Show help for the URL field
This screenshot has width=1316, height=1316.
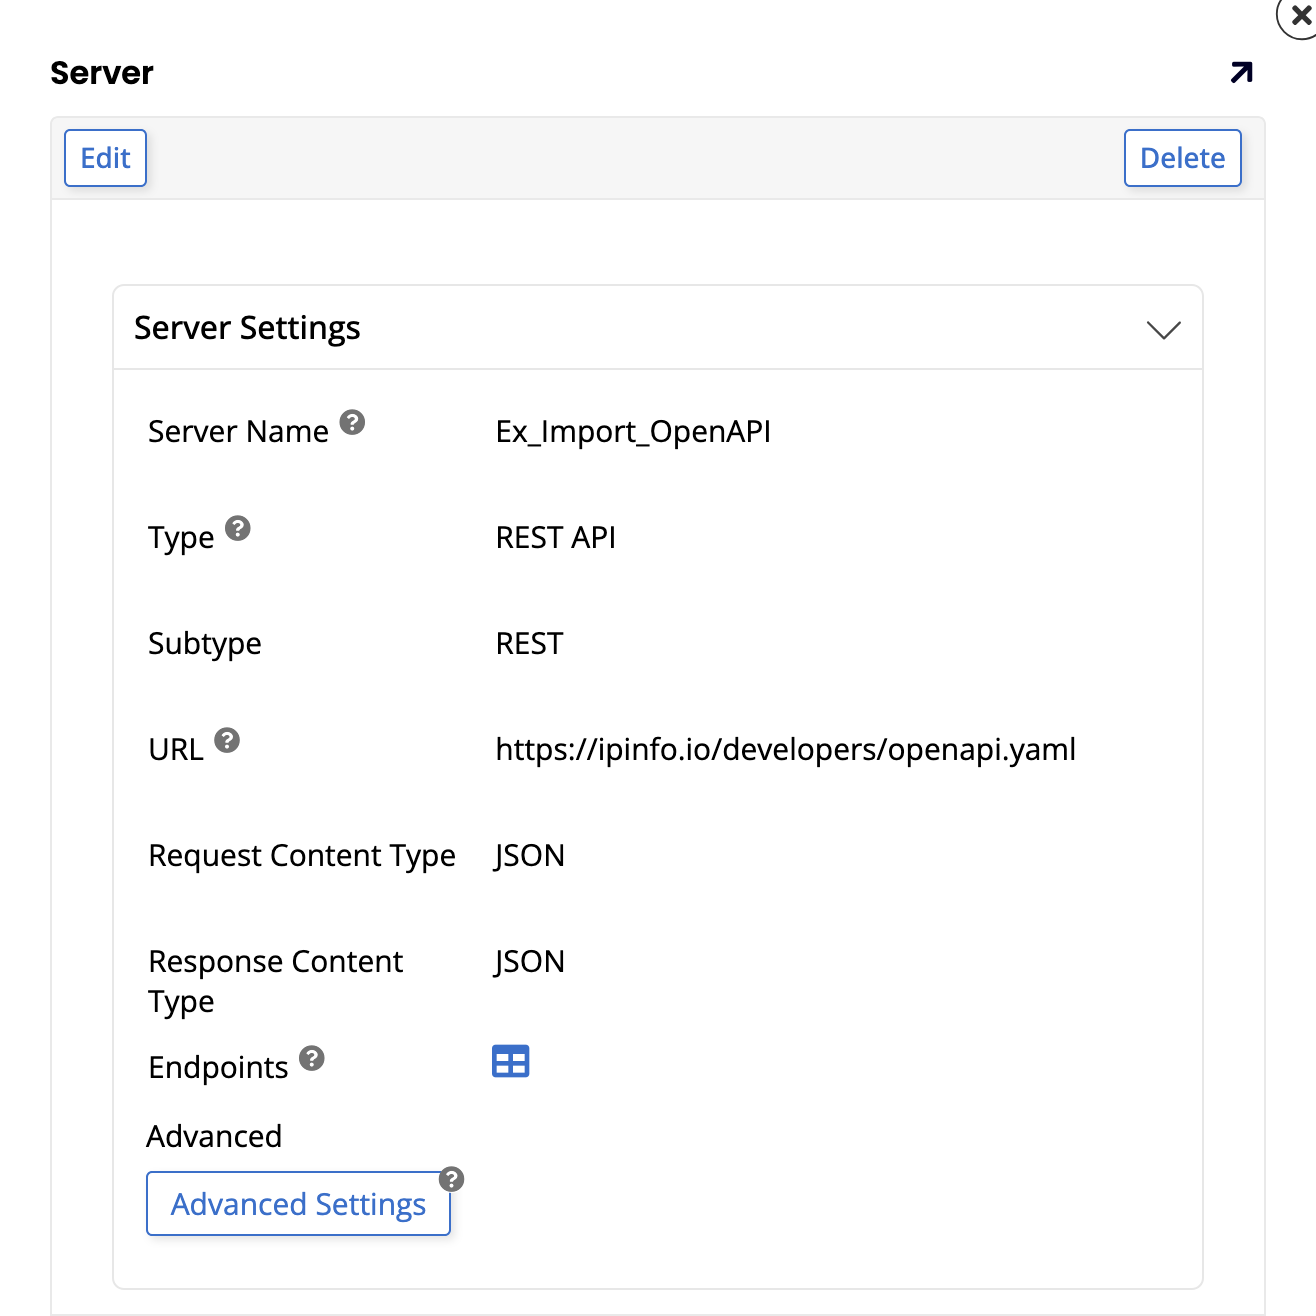227,740
